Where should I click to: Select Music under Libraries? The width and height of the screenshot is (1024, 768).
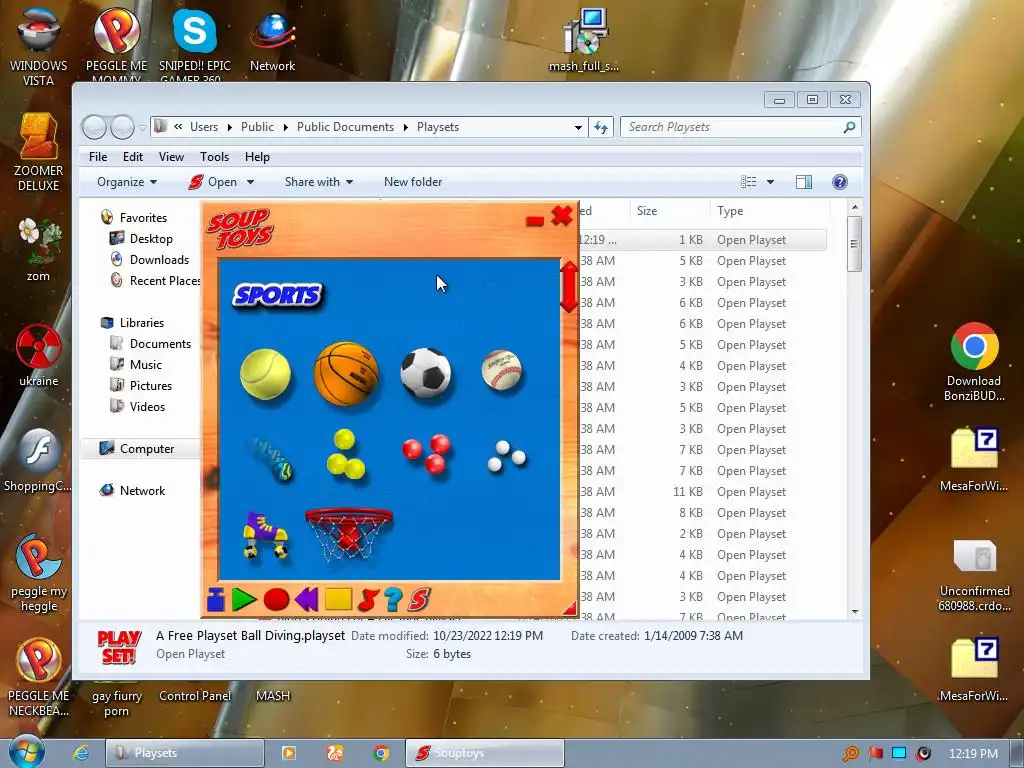pyautogui.click(x=145, y=364)
